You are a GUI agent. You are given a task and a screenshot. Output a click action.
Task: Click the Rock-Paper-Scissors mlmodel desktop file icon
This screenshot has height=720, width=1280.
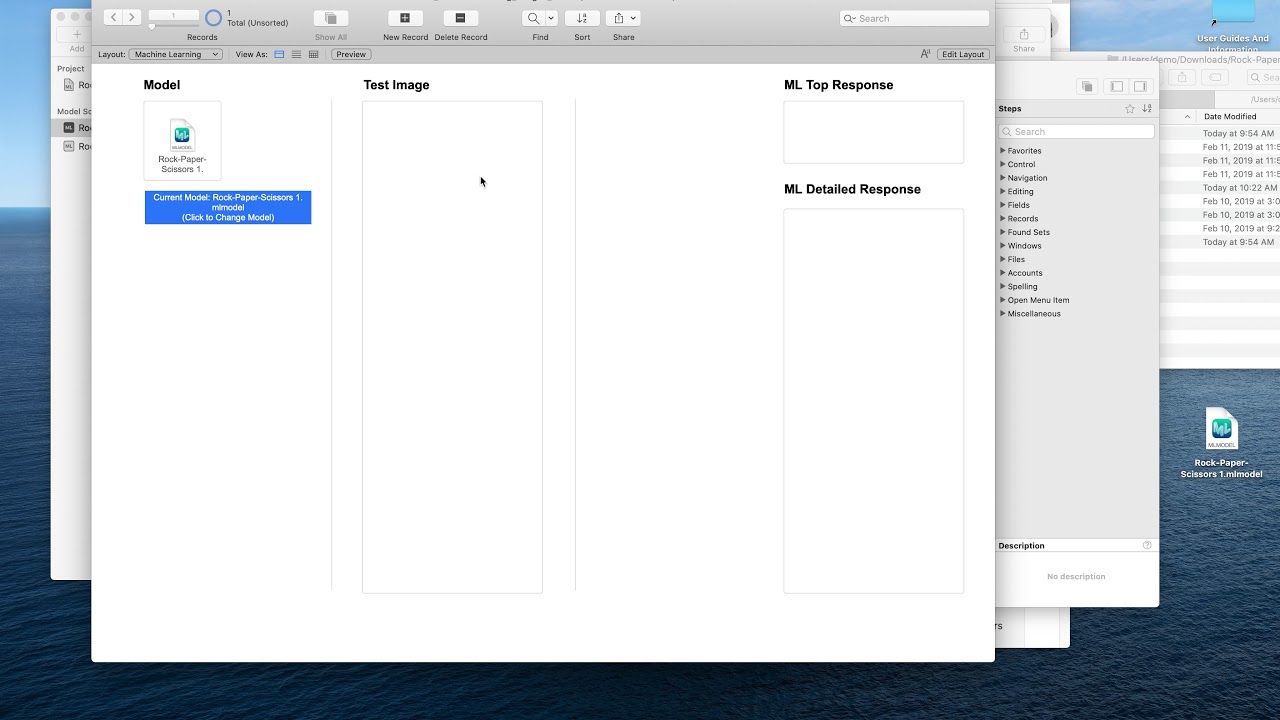pyautogui.click(x=1221, y=430)
